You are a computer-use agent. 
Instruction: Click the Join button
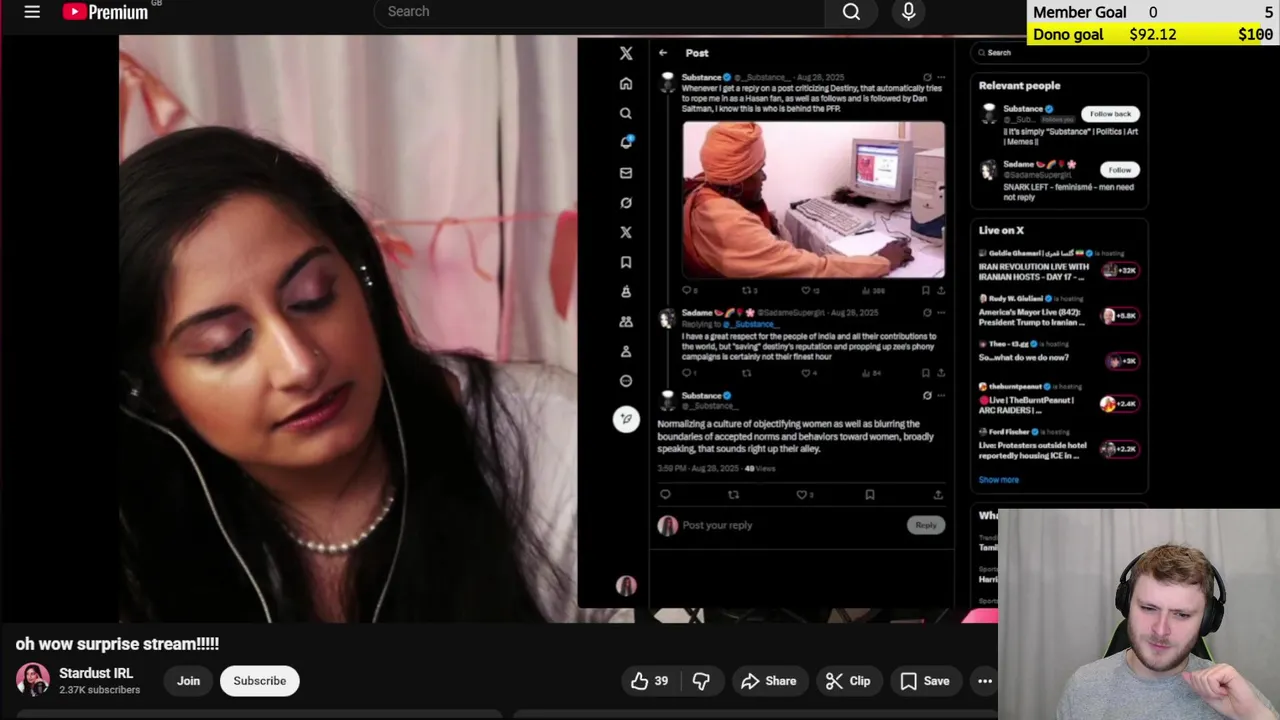(x=188, y=681)
